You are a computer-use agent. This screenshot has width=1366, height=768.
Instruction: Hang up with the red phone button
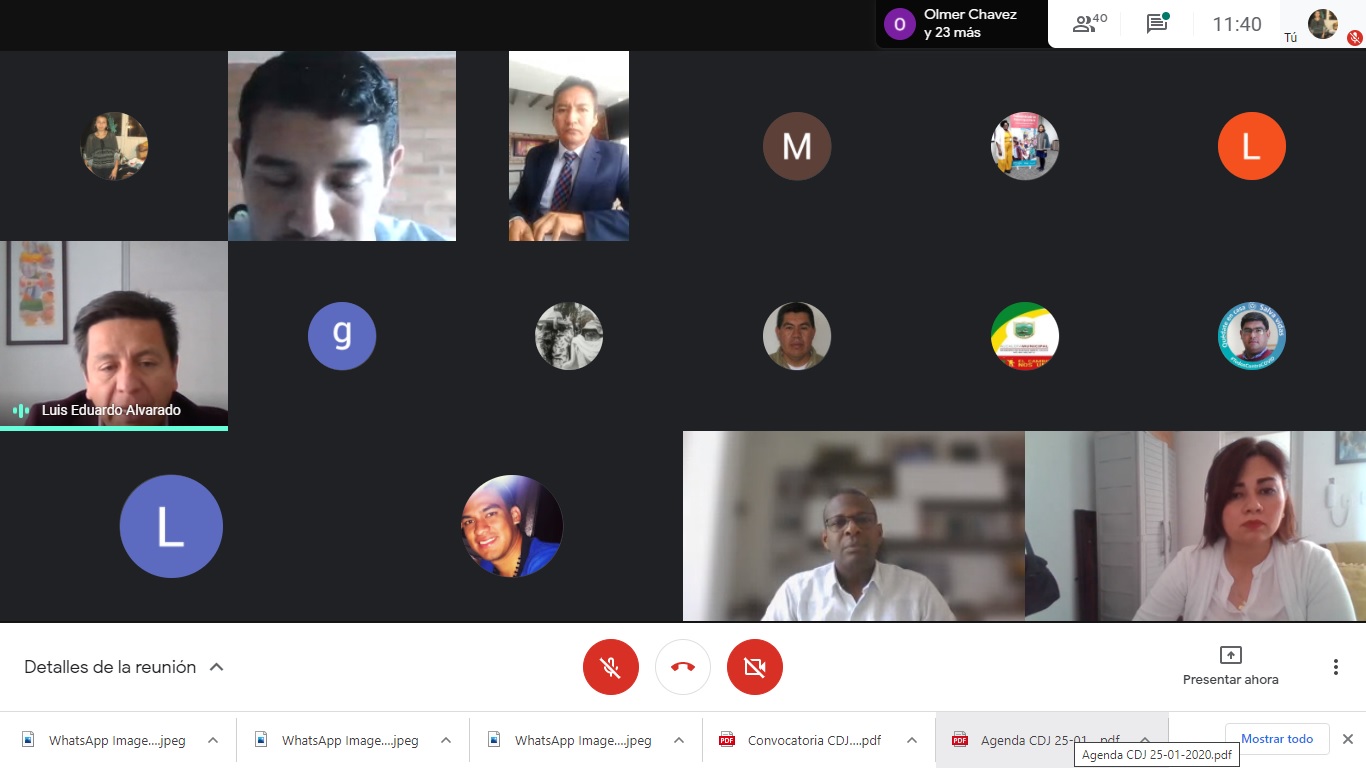683,667
